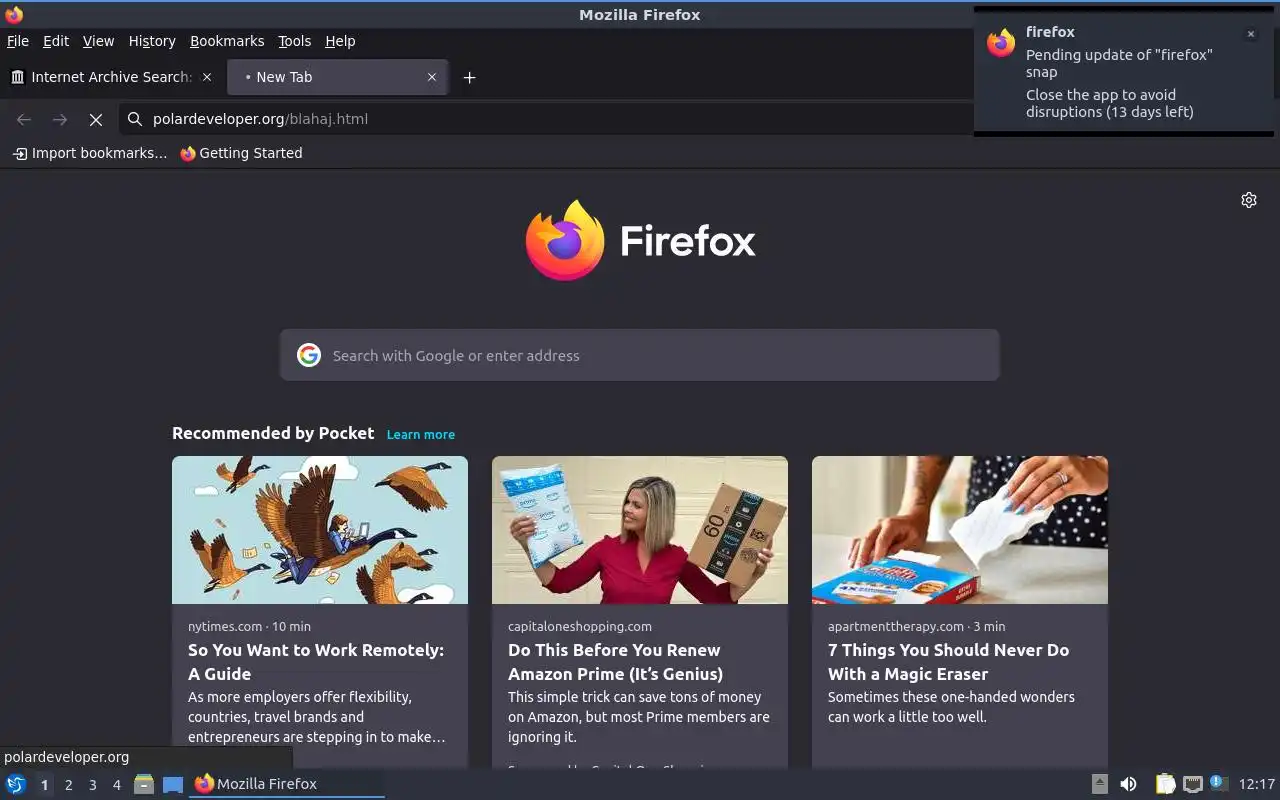1280x800 pixels.
Task: Open the Help menu
Action: pyautogui.click(x=340, y=41)
